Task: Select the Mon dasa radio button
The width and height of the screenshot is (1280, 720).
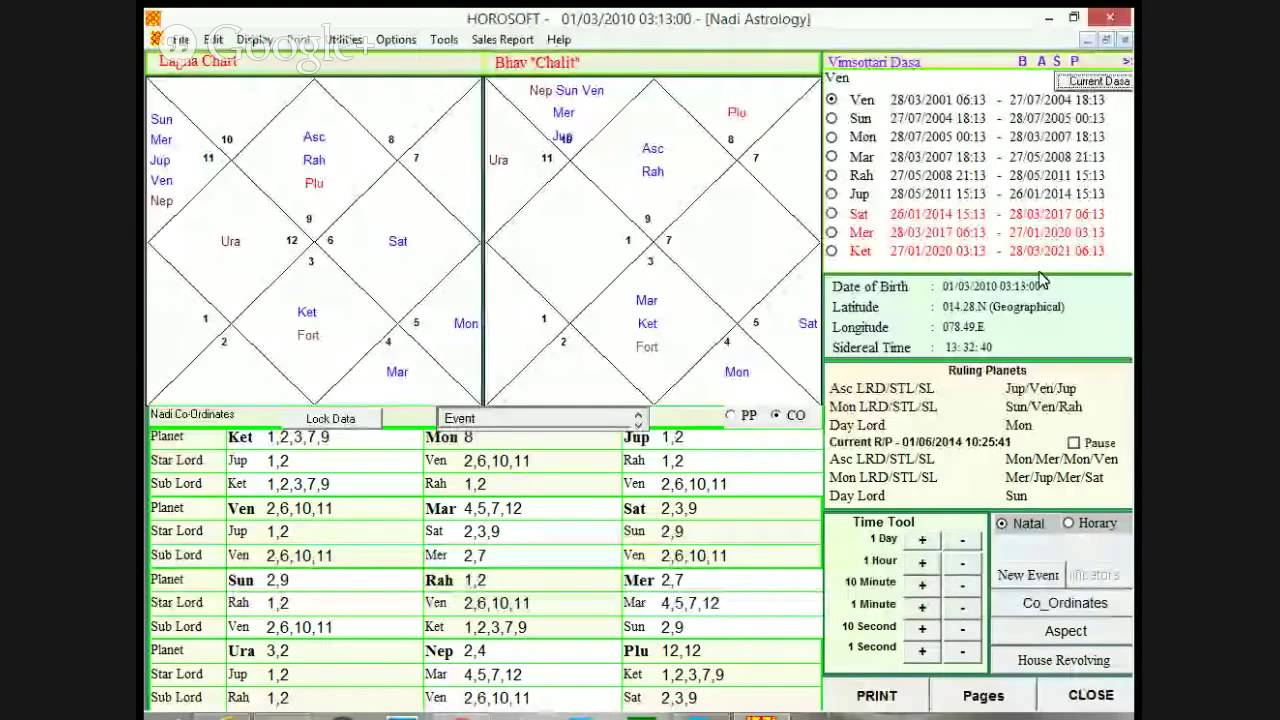Action: (832, 137)
